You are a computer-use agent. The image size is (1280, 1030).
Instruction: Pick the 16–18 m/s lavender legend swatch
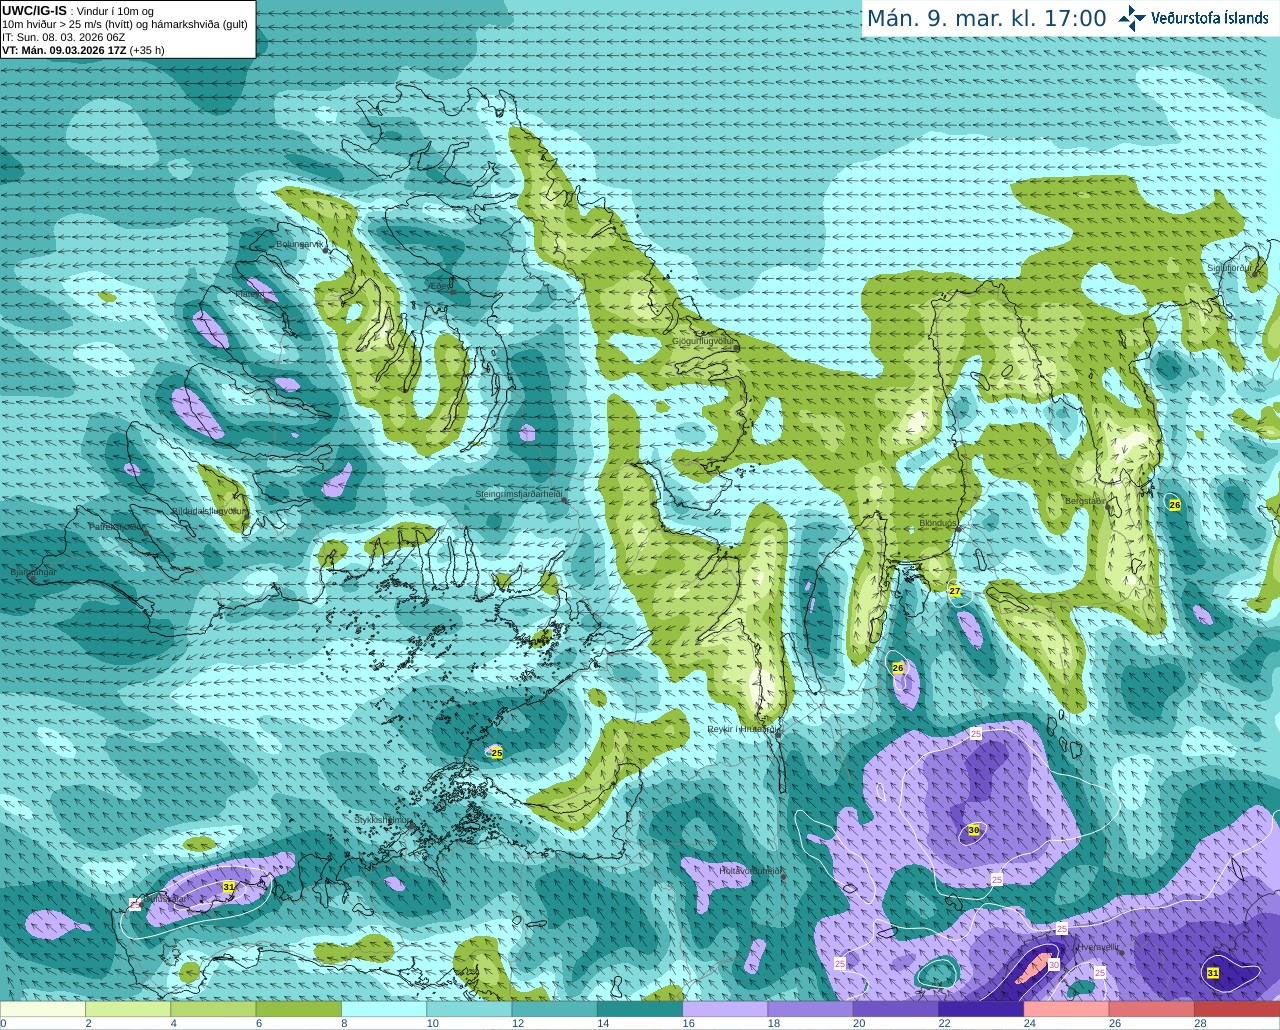(725, 1009)
